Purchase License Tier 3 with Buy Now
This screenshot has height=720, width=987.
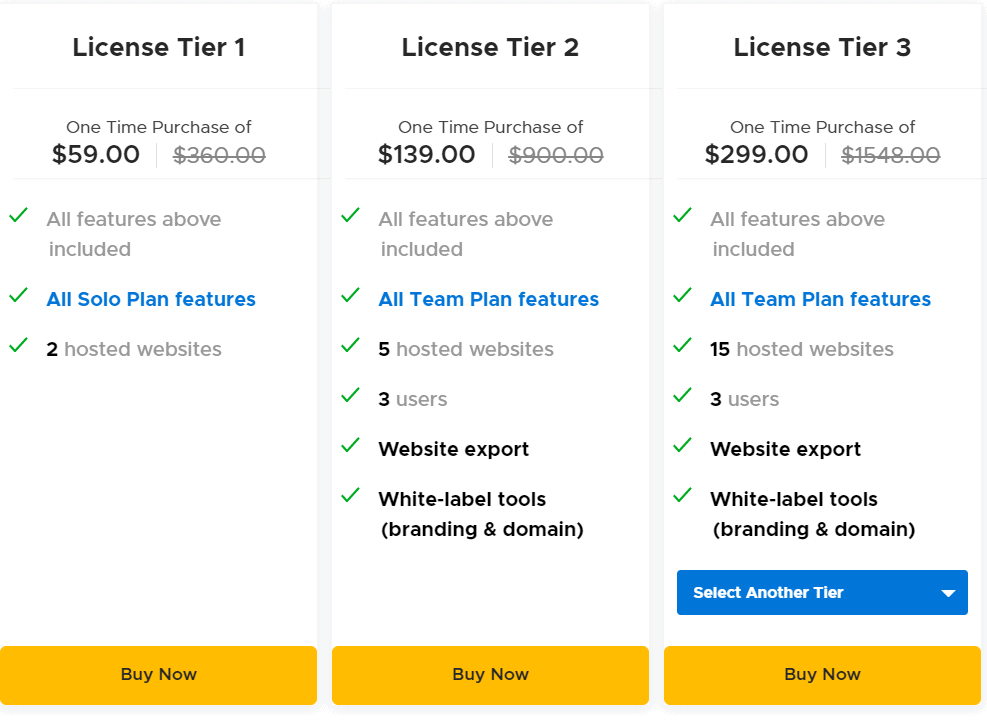click(822, 674)
